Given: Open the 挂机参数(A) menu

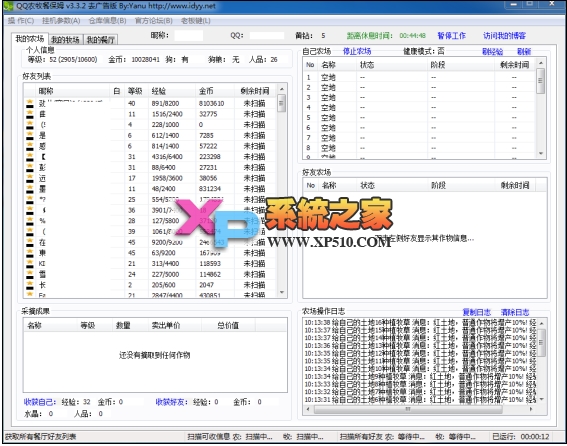Looking at the screenshot, I should (x=61, y=21).
